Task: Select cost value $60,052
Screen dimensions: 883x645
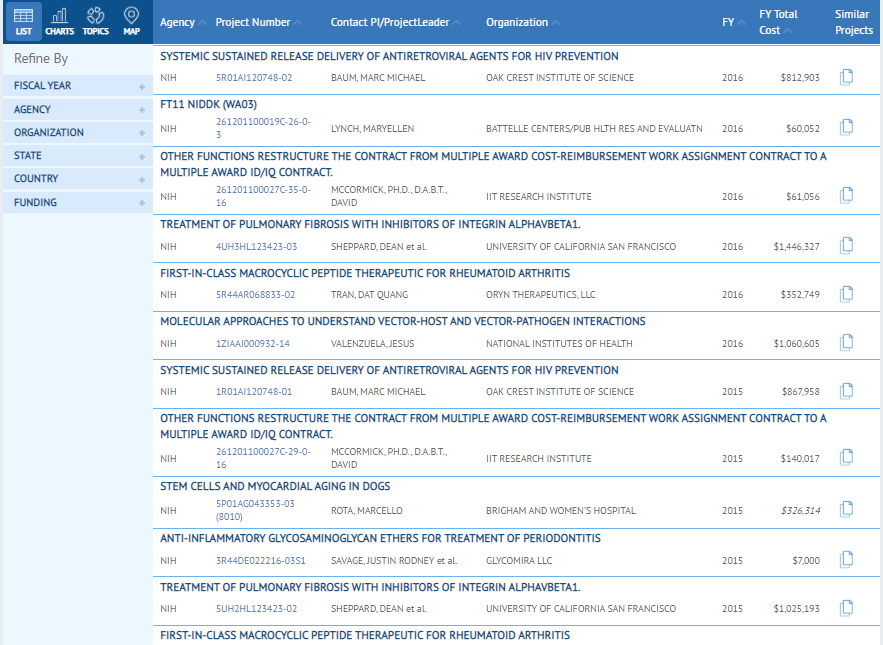Action: point(803,129)
